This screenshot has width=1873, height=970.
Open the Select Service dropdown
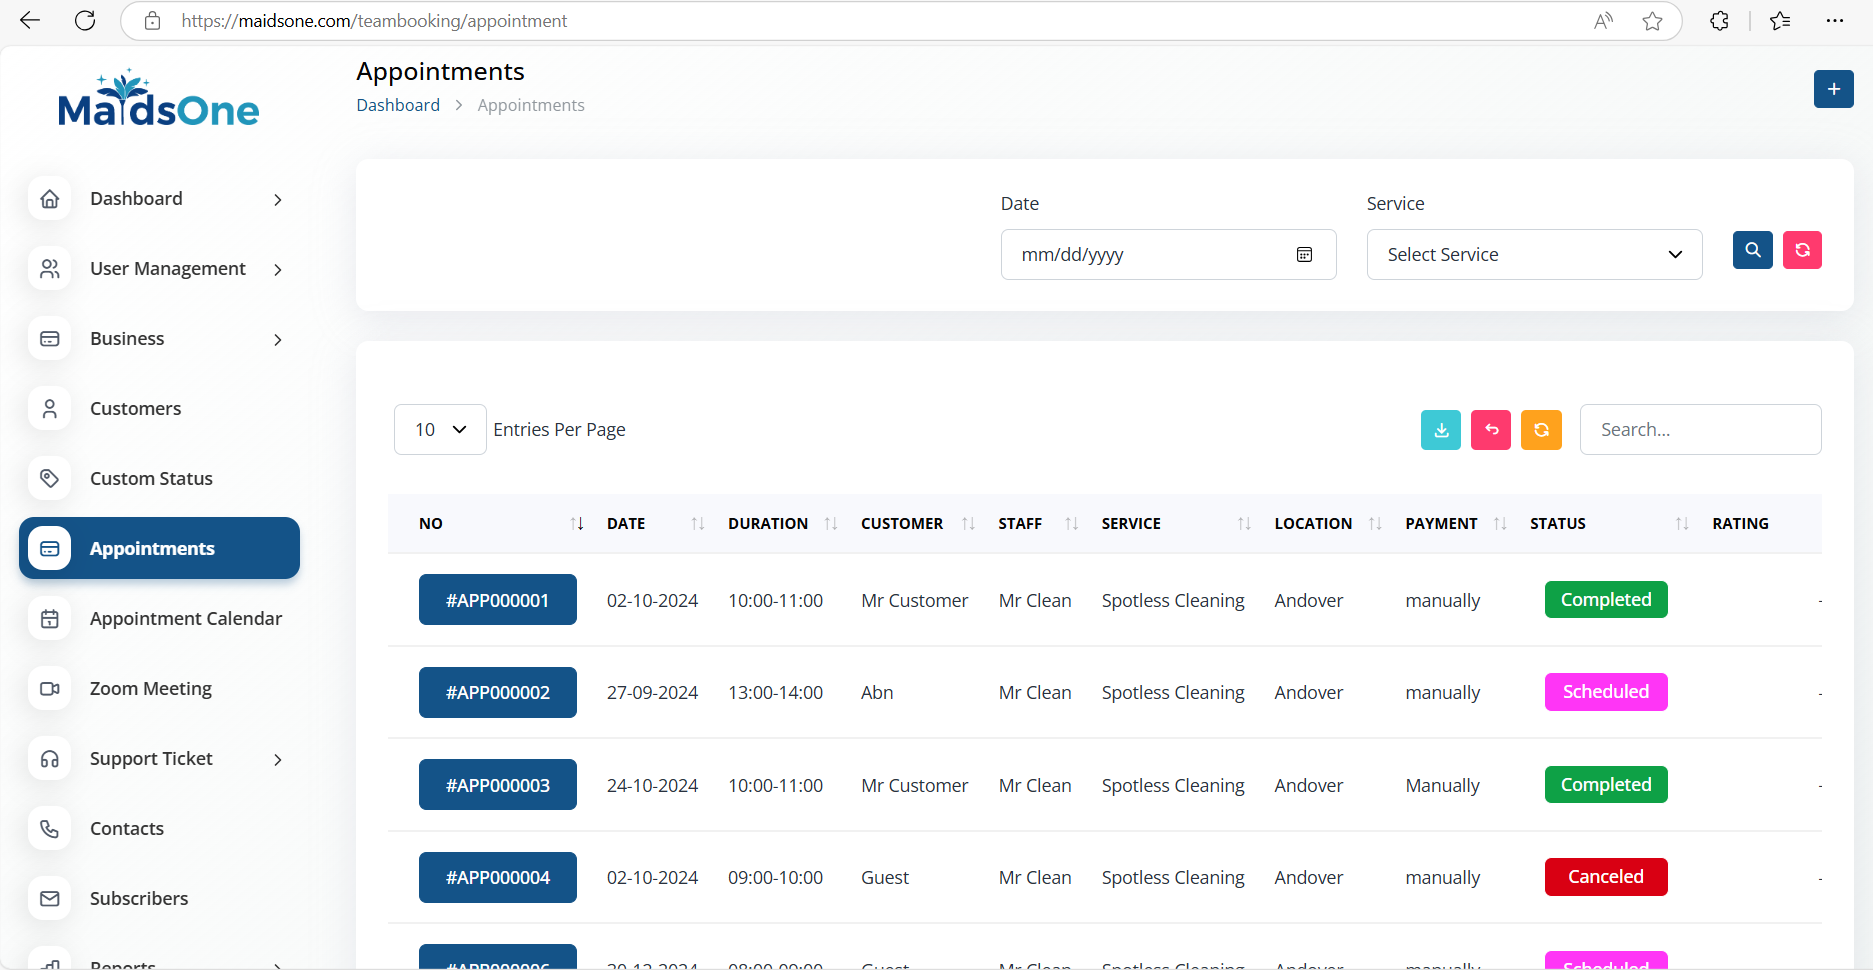[1533, 255]
